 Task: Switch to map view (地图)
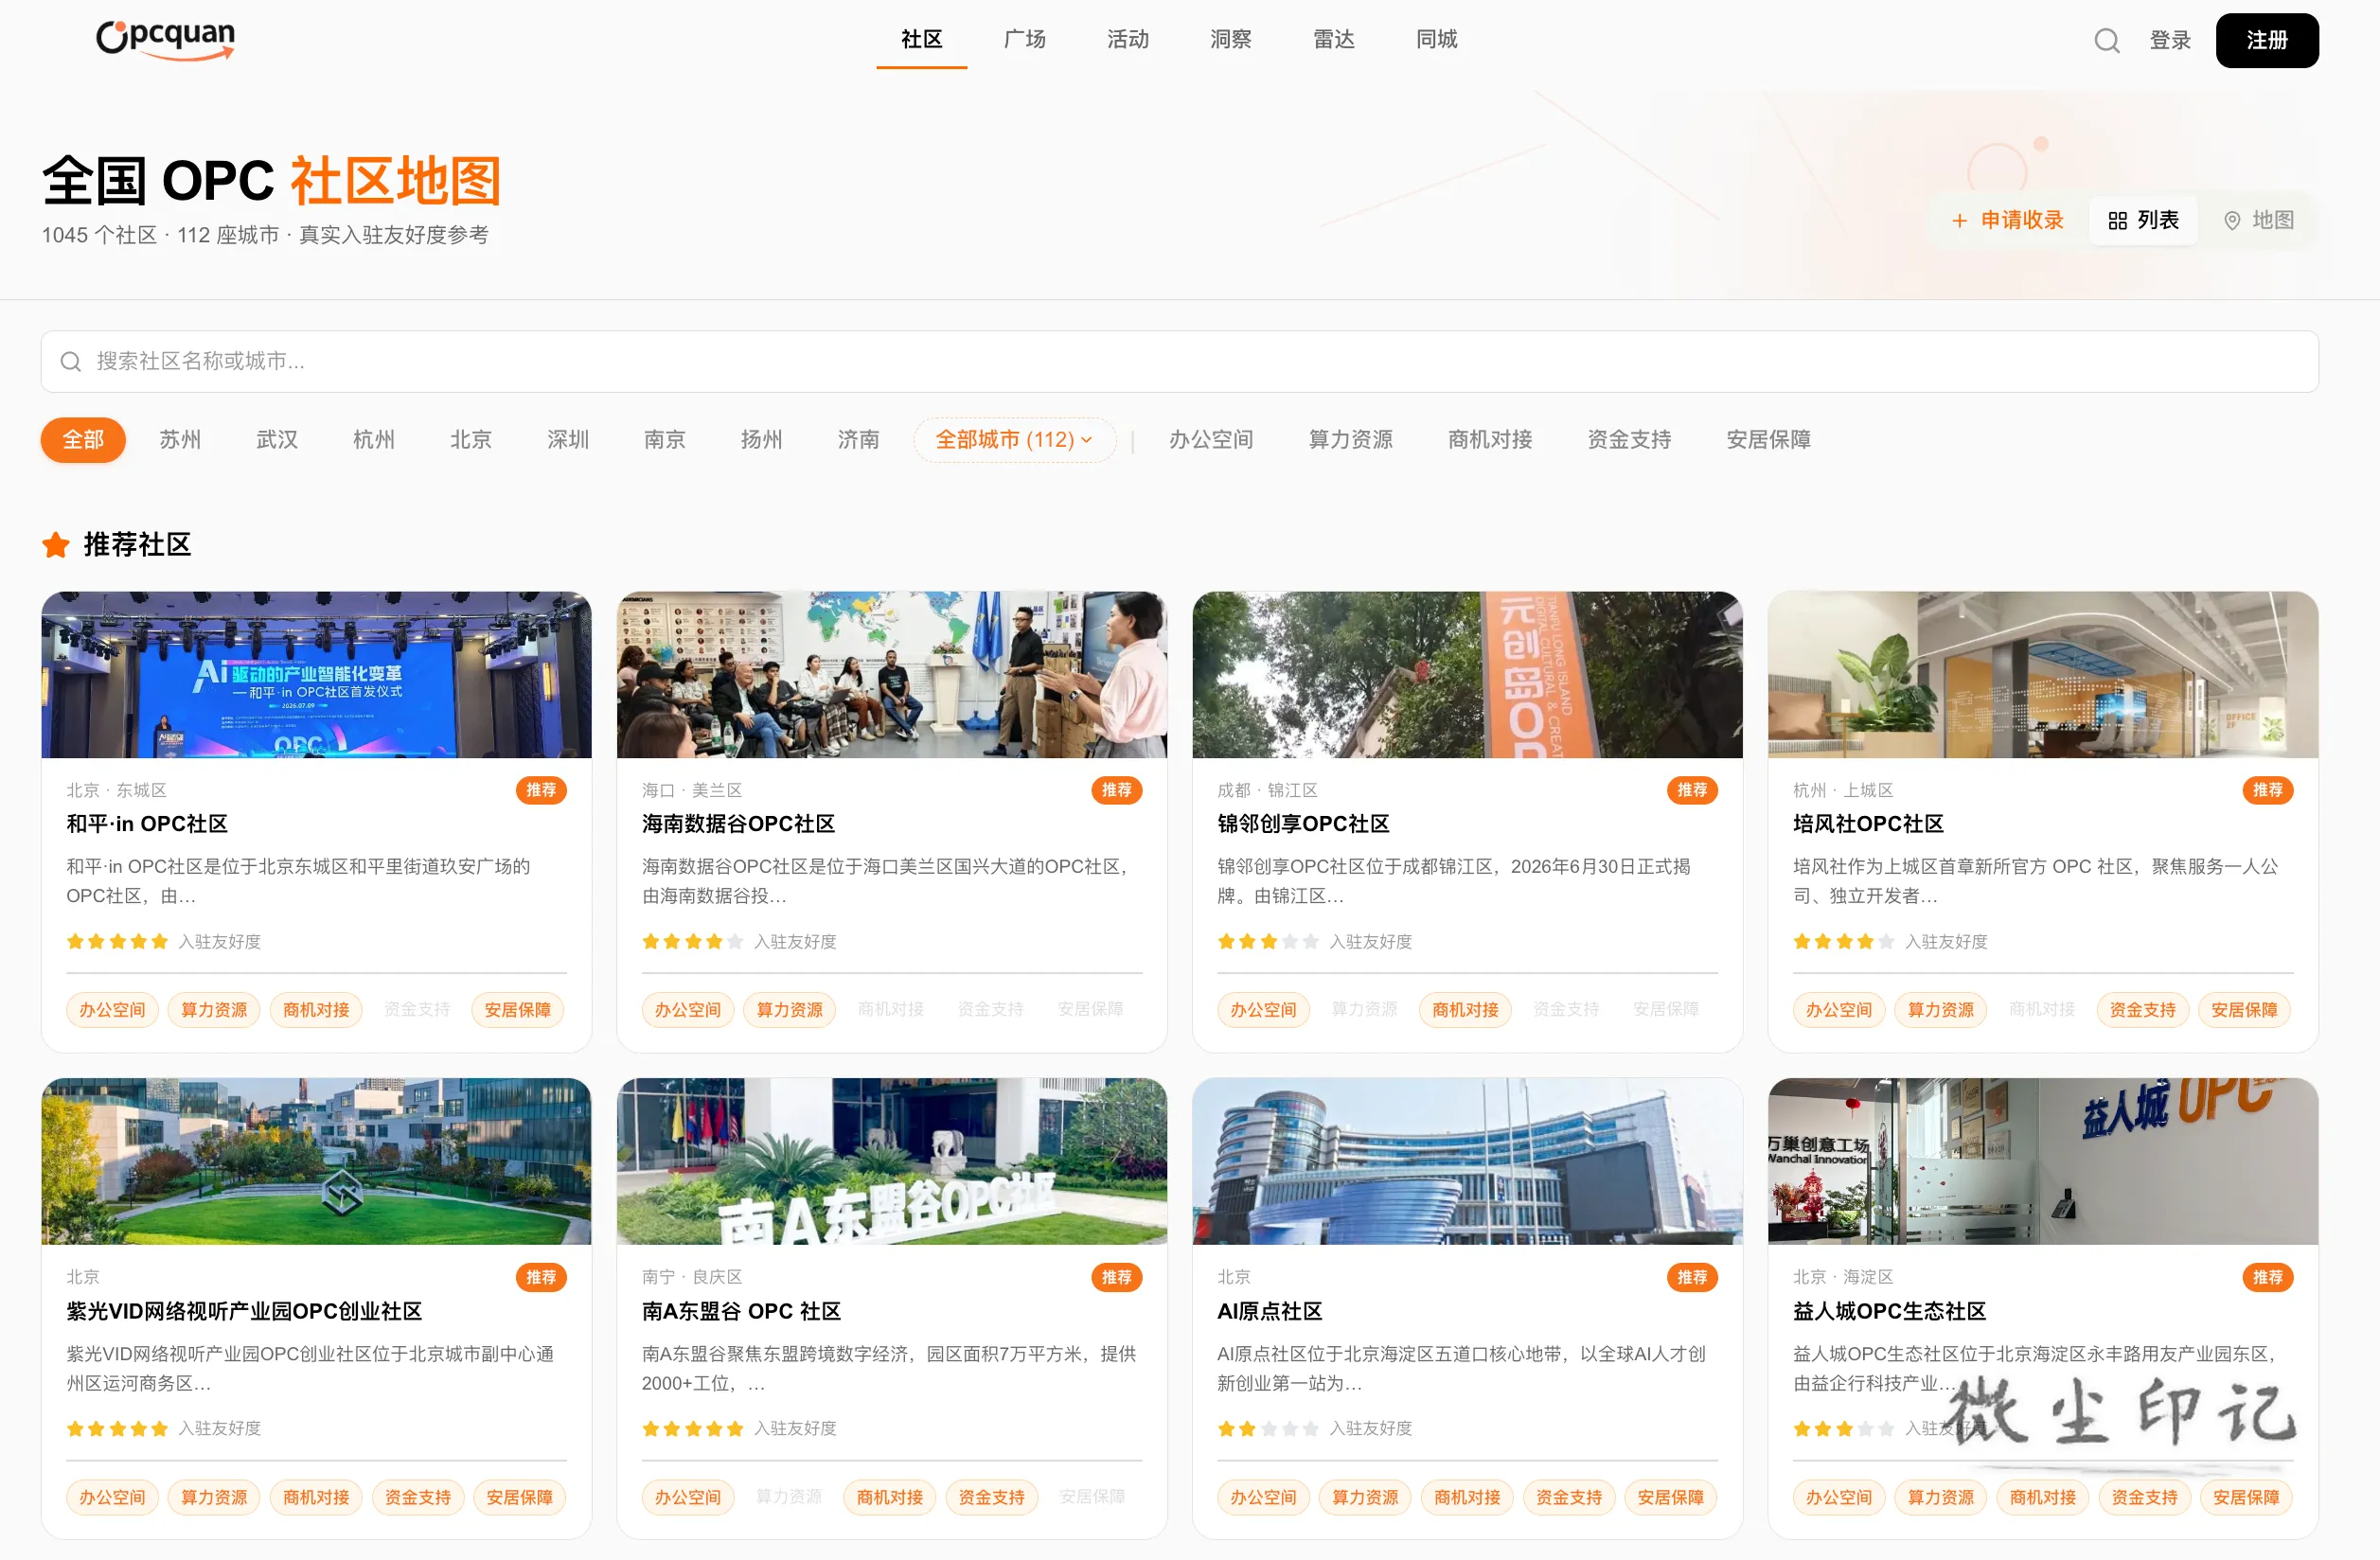click(x=2258, y=220)
